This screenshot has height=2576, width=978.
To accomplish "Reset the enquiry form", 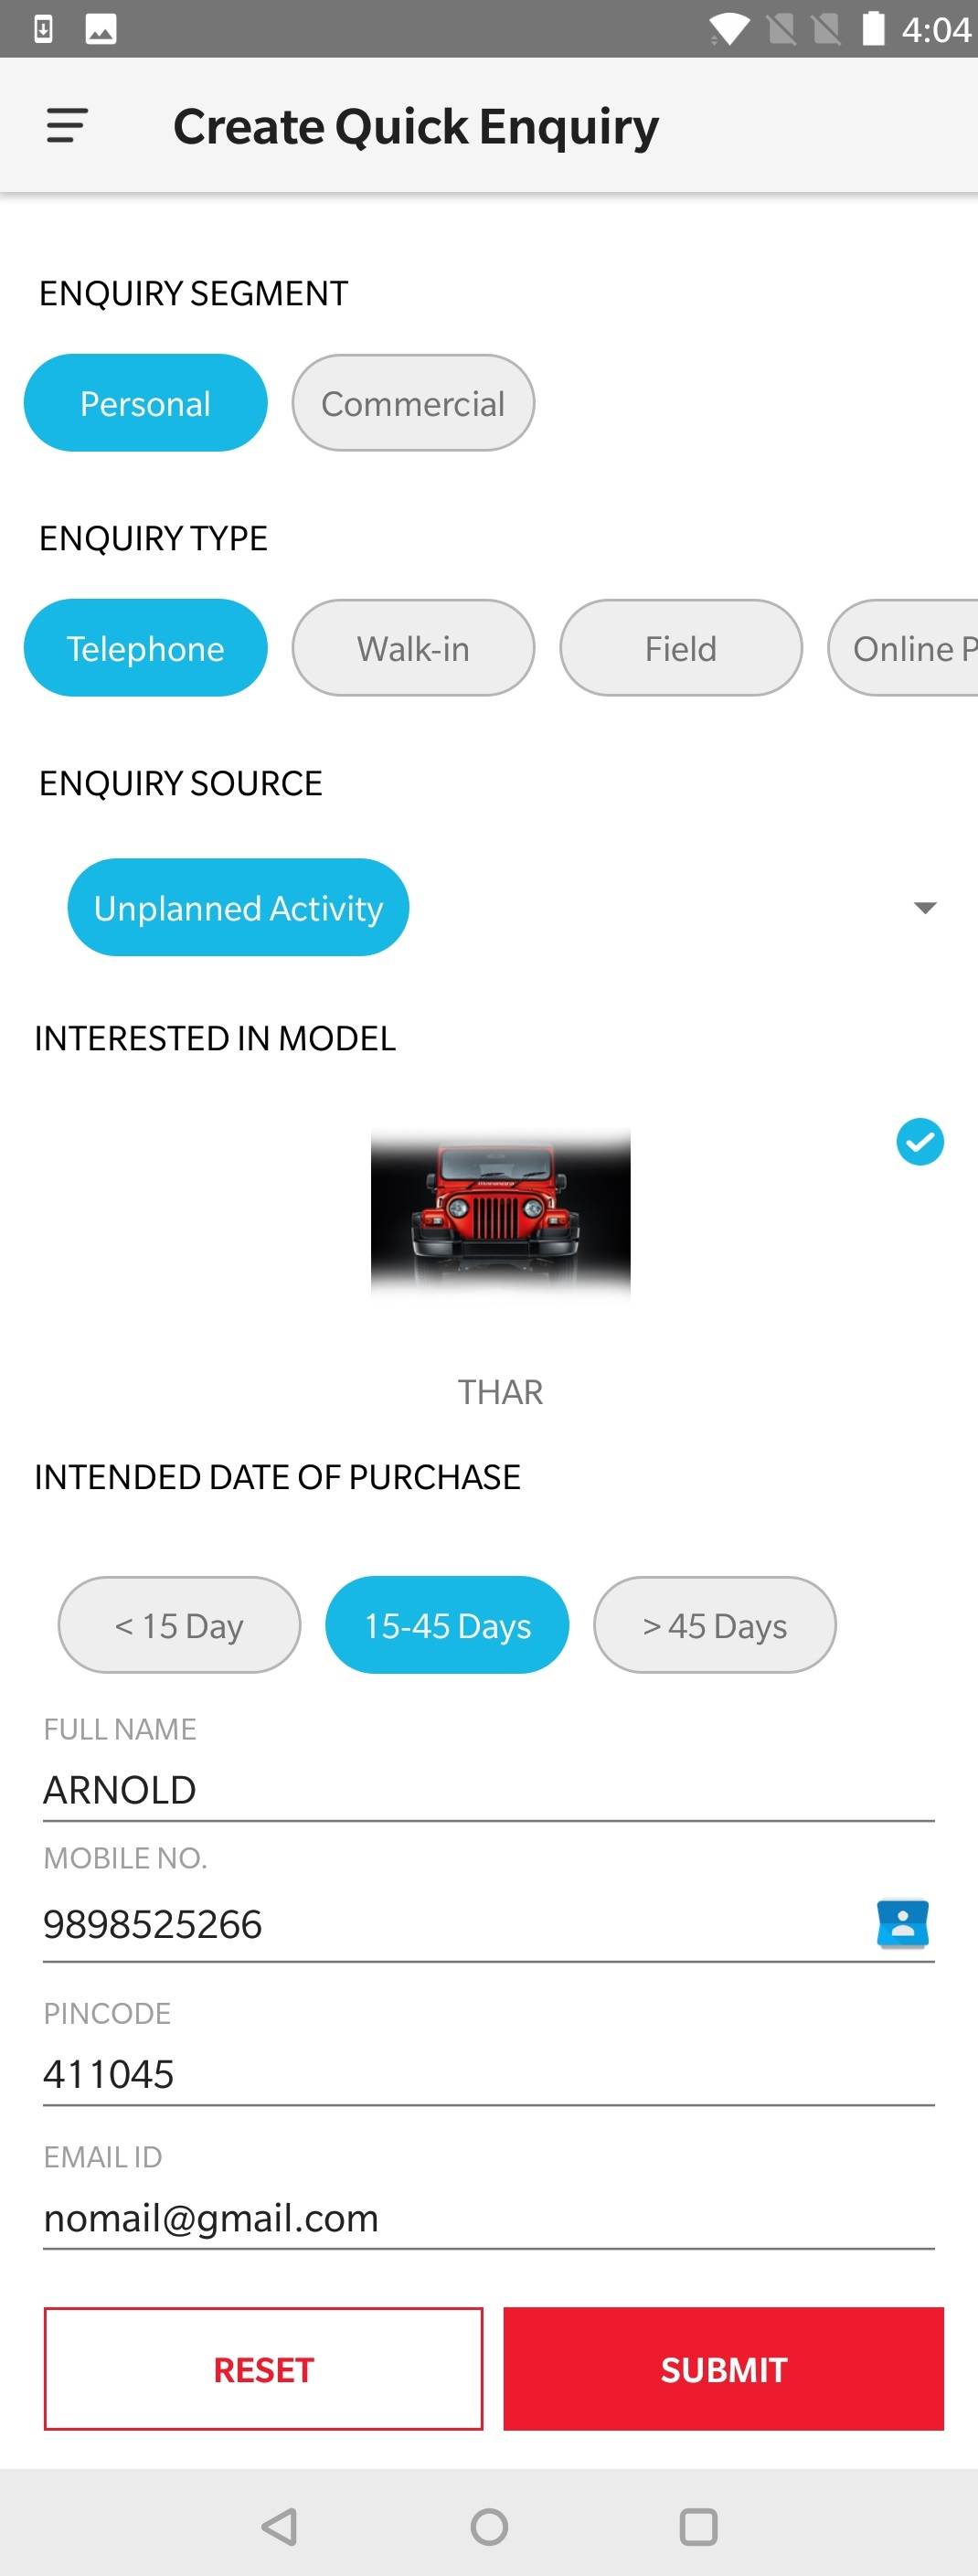I will coord(263,2369).
